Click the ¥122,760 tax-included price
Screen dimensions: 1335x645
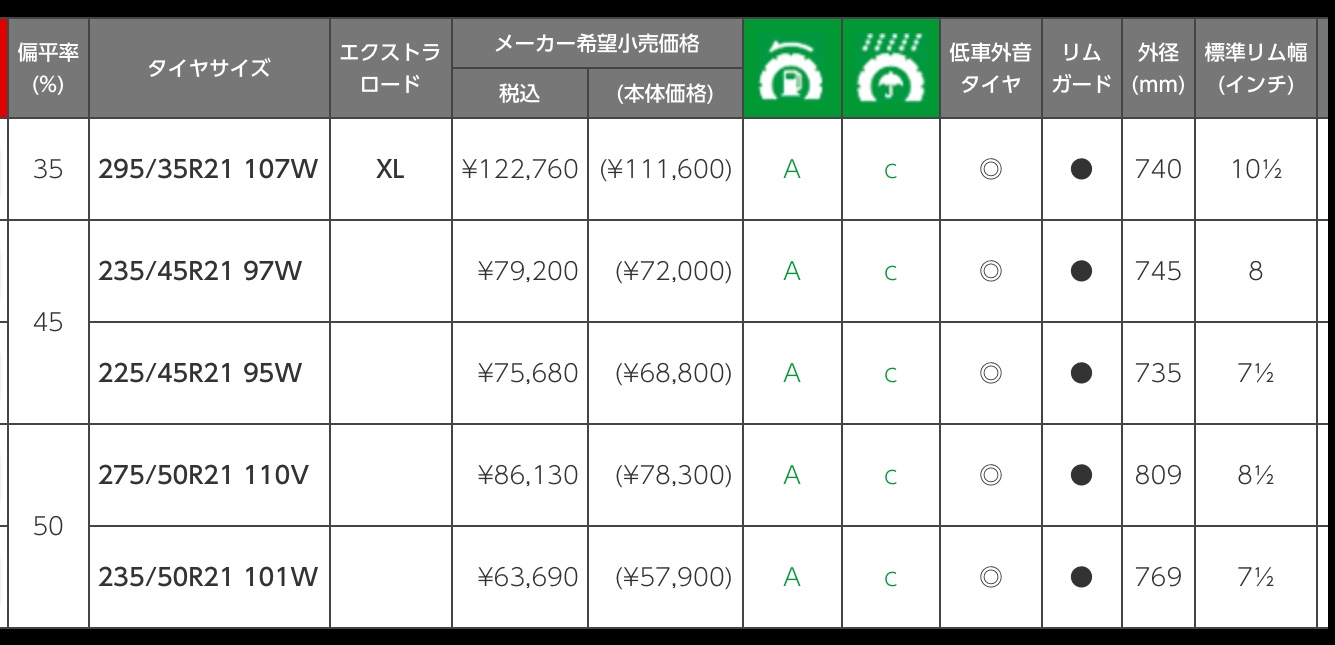tap(520, 170)
